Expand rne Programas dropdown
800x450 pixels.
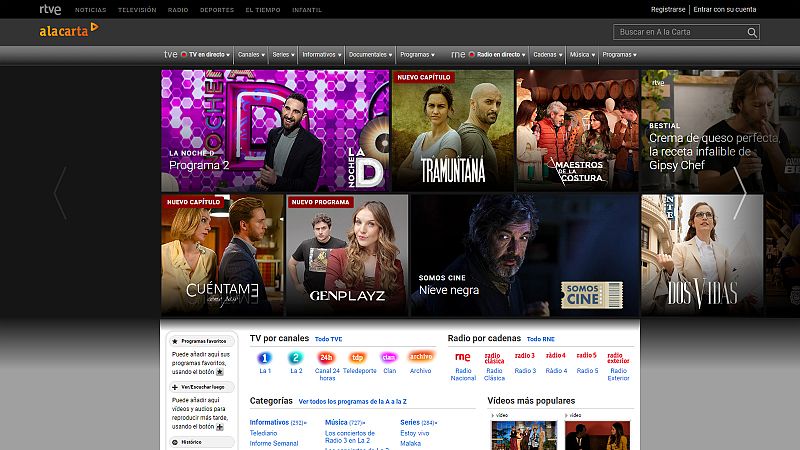pyautogui.click(x=619, y=55)
